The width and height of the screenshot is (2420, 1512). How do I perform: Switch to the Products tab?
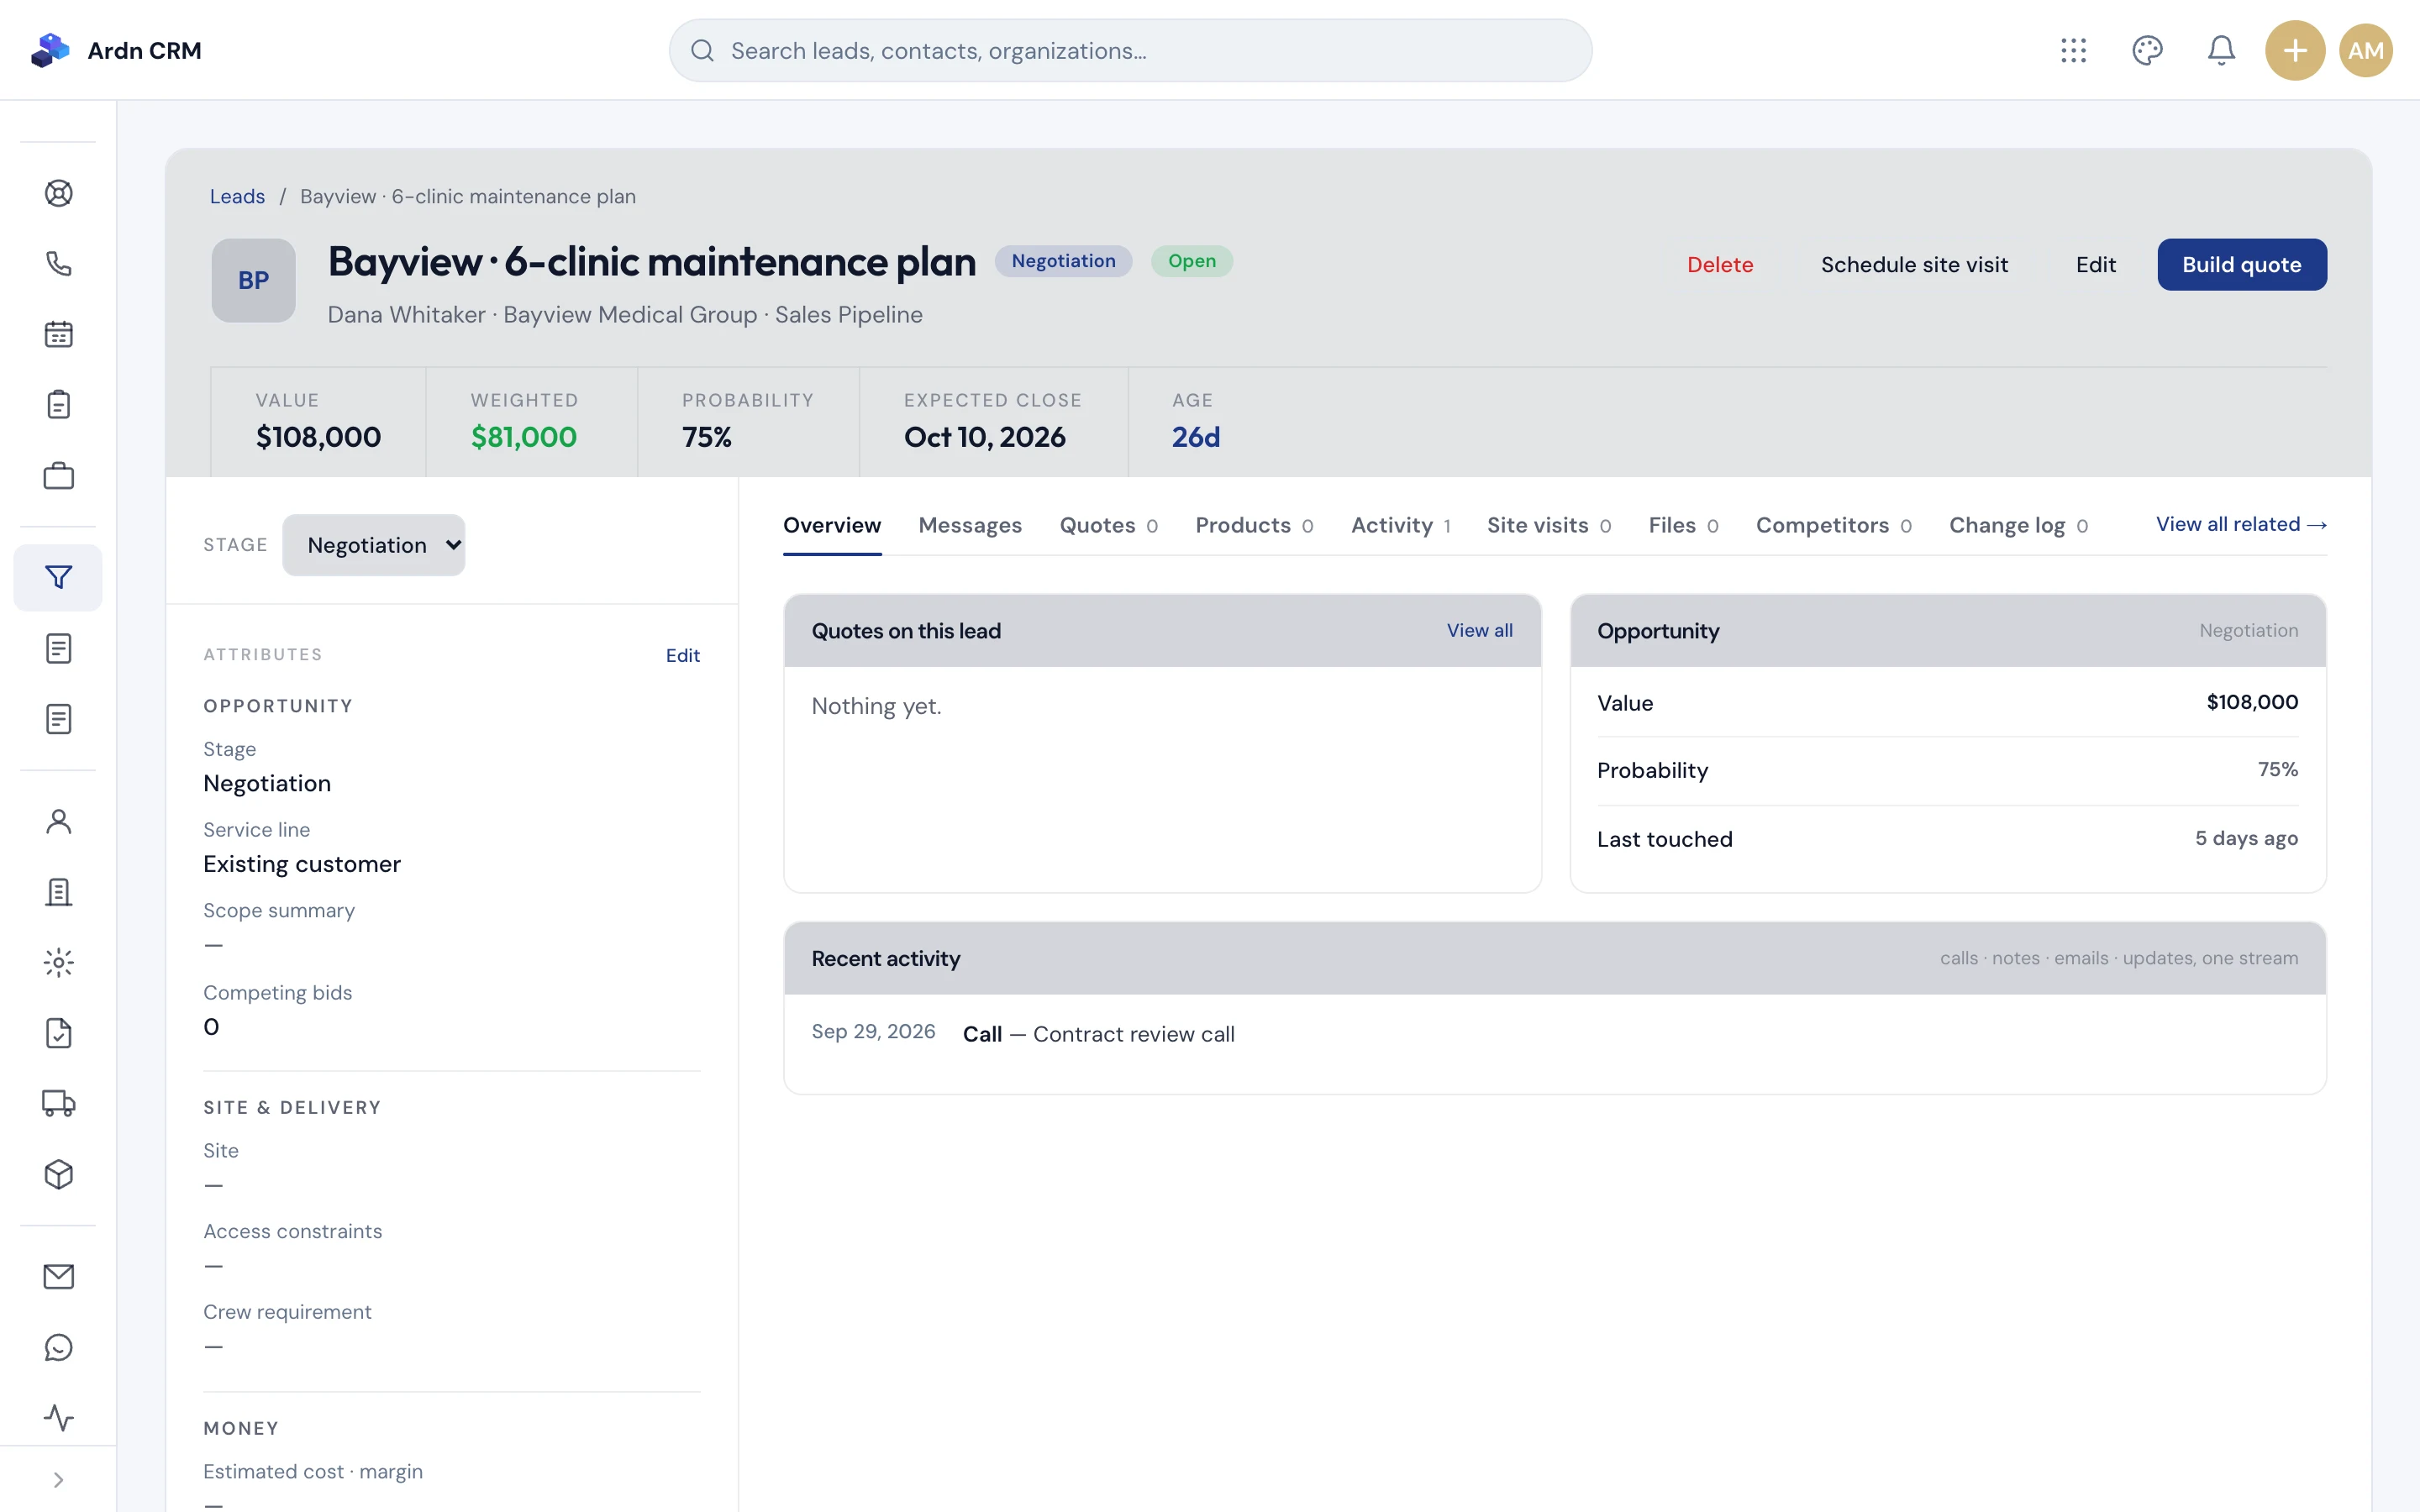pyautogui.click(x=1254, y=525)
